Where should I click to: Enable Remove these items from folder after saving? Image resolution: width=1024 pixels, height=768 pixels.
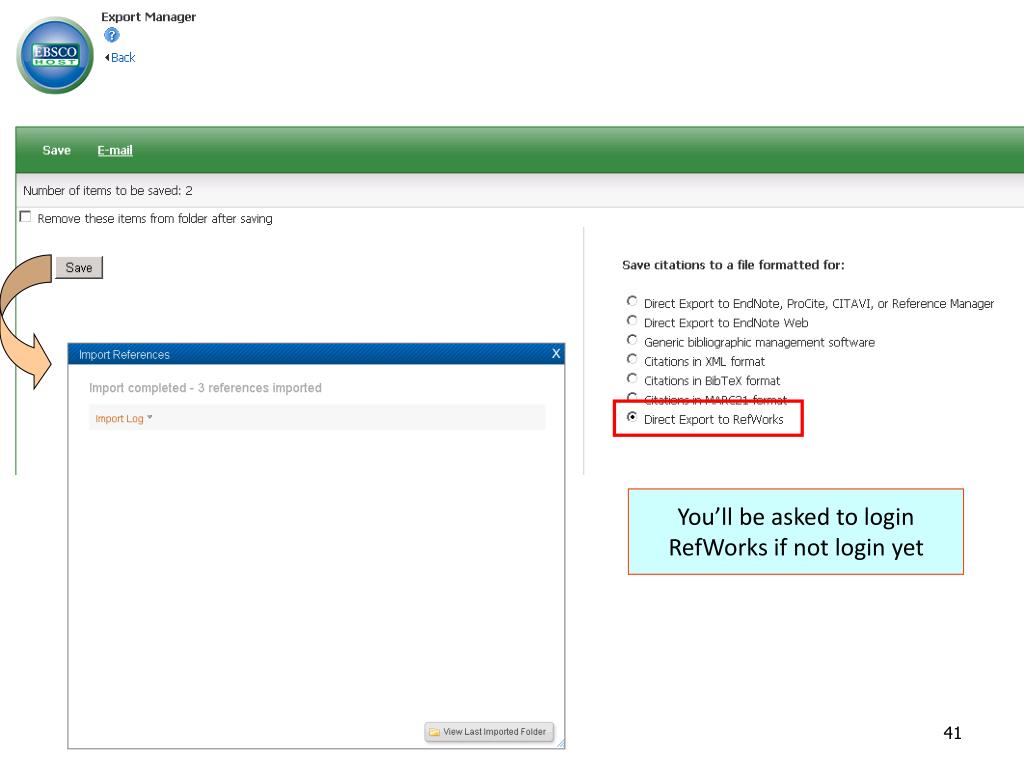(25, 217)
